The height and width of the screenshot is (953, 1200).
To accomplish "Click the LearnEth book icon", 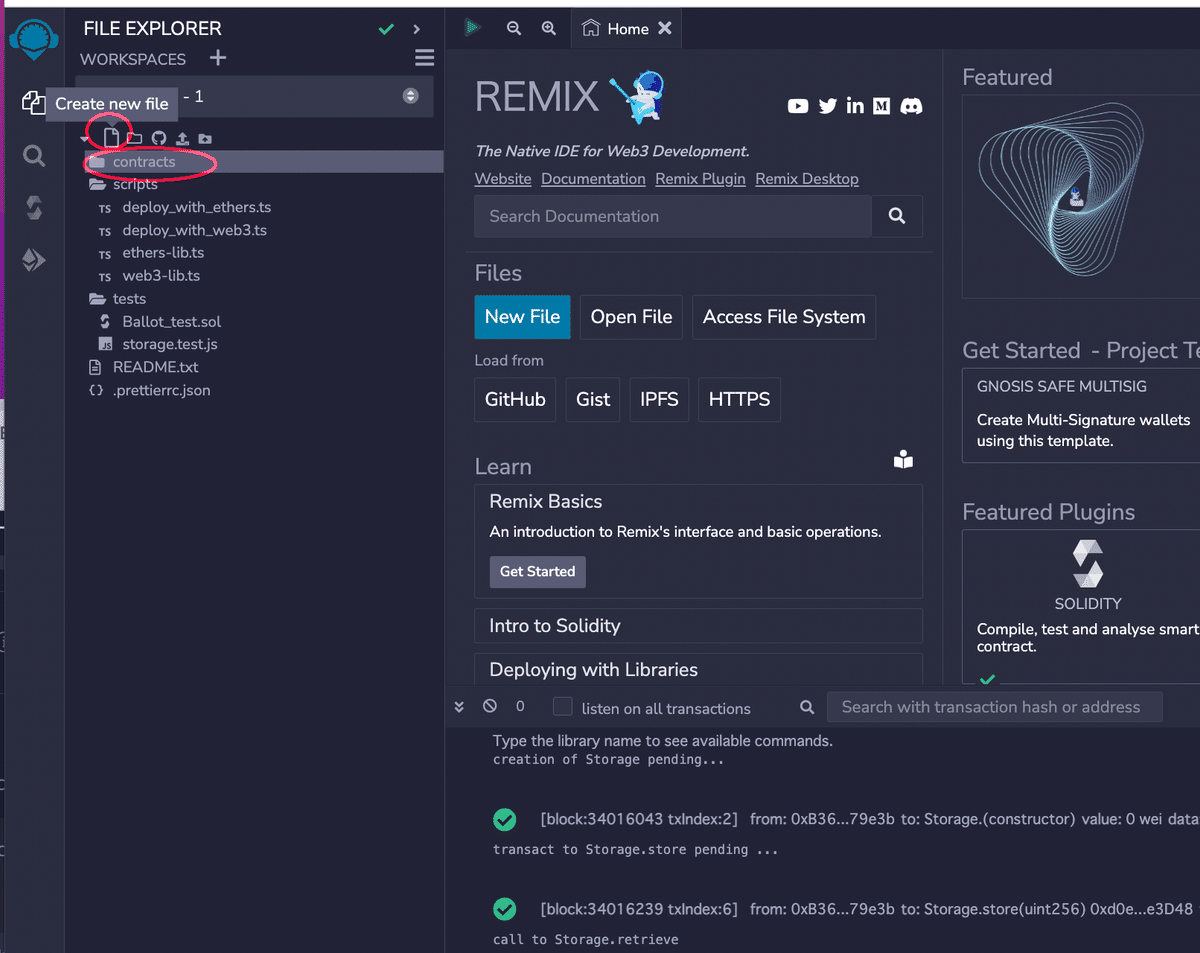I will click(903, 460).
